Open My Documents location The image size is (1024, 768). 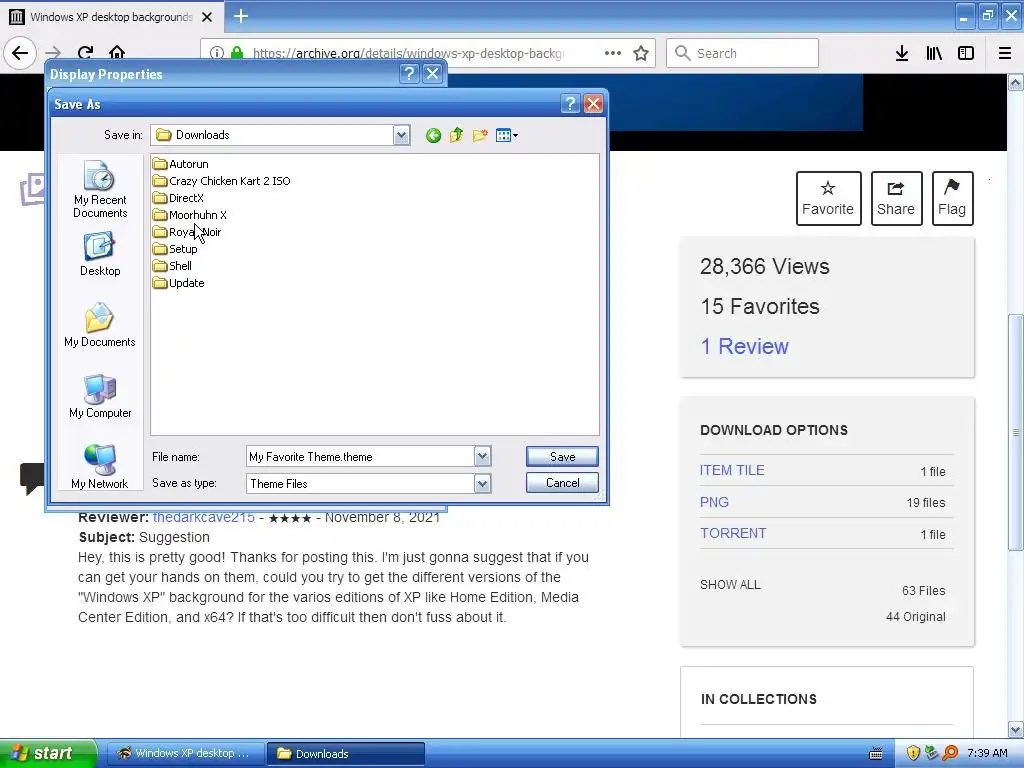tap(100, 325)
